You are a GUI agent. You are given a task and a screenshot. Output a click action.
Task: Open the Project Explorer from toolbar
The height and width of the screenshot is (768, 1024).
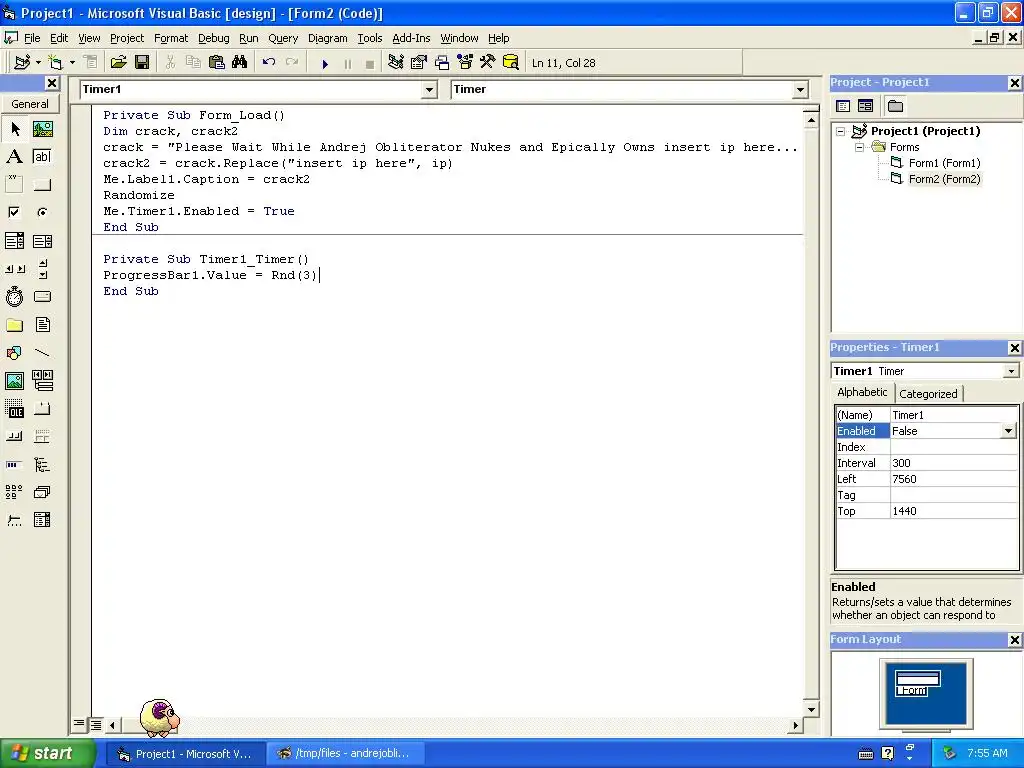[396, 63]
